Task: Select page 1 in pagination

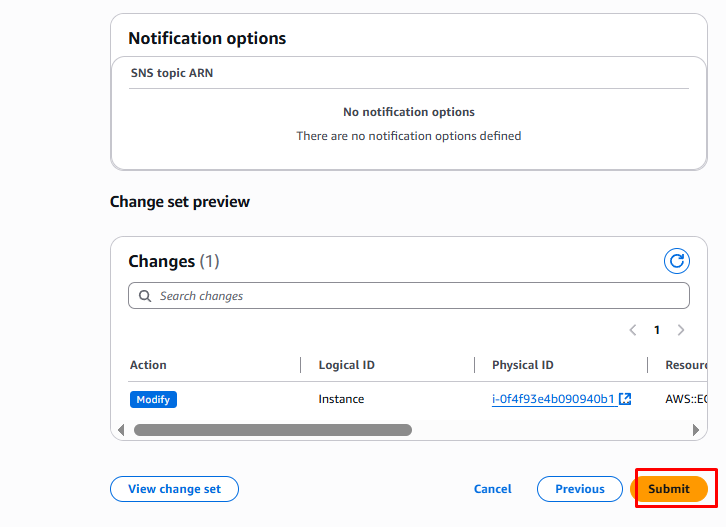Action: [657, 330]
